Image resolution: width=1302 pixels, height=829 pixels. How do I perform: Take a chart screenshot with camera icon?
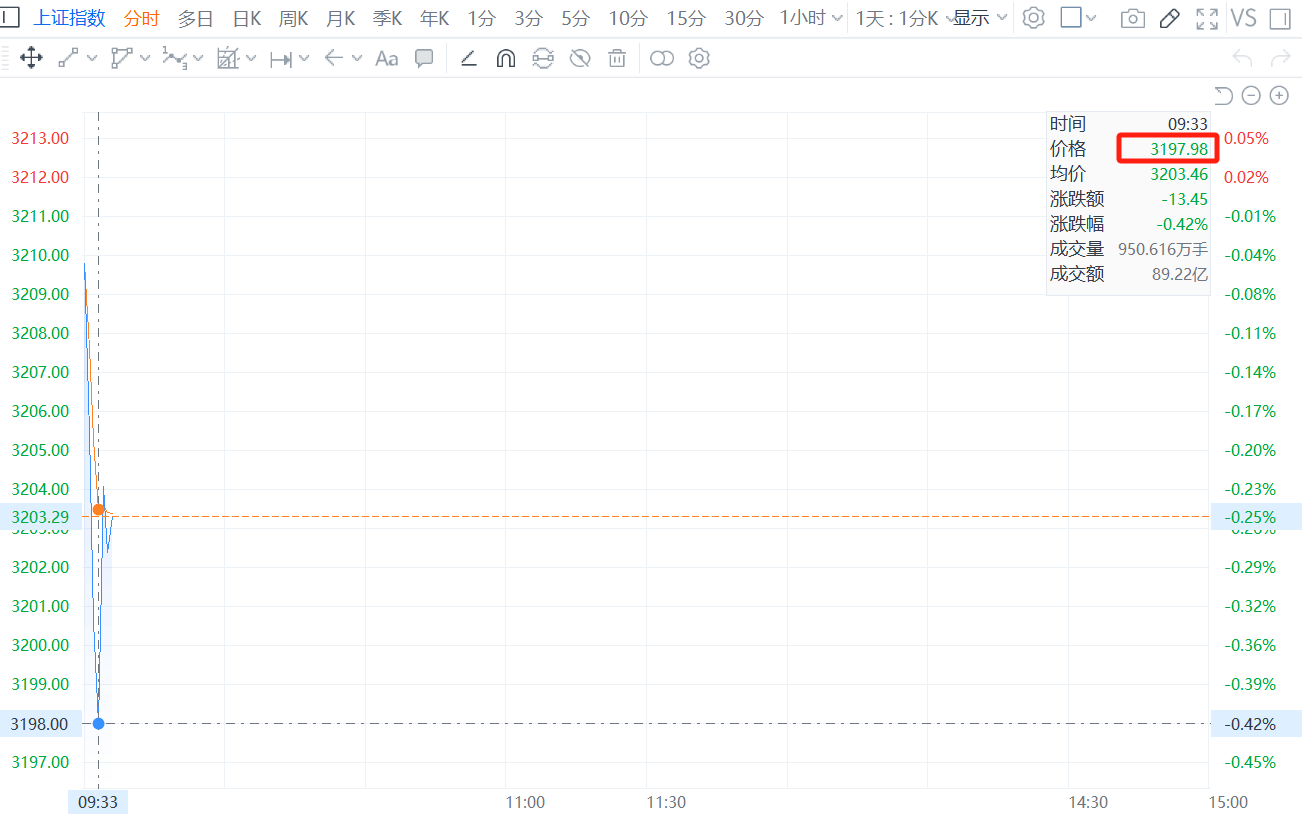pos(1132,18)
